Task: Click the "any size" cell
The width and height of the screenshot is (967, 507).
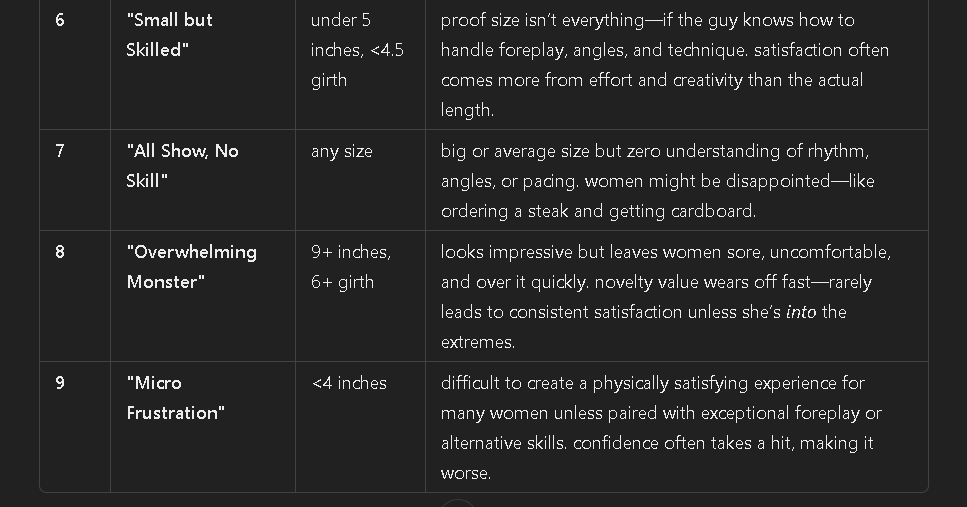Action: tap(341, 151)
